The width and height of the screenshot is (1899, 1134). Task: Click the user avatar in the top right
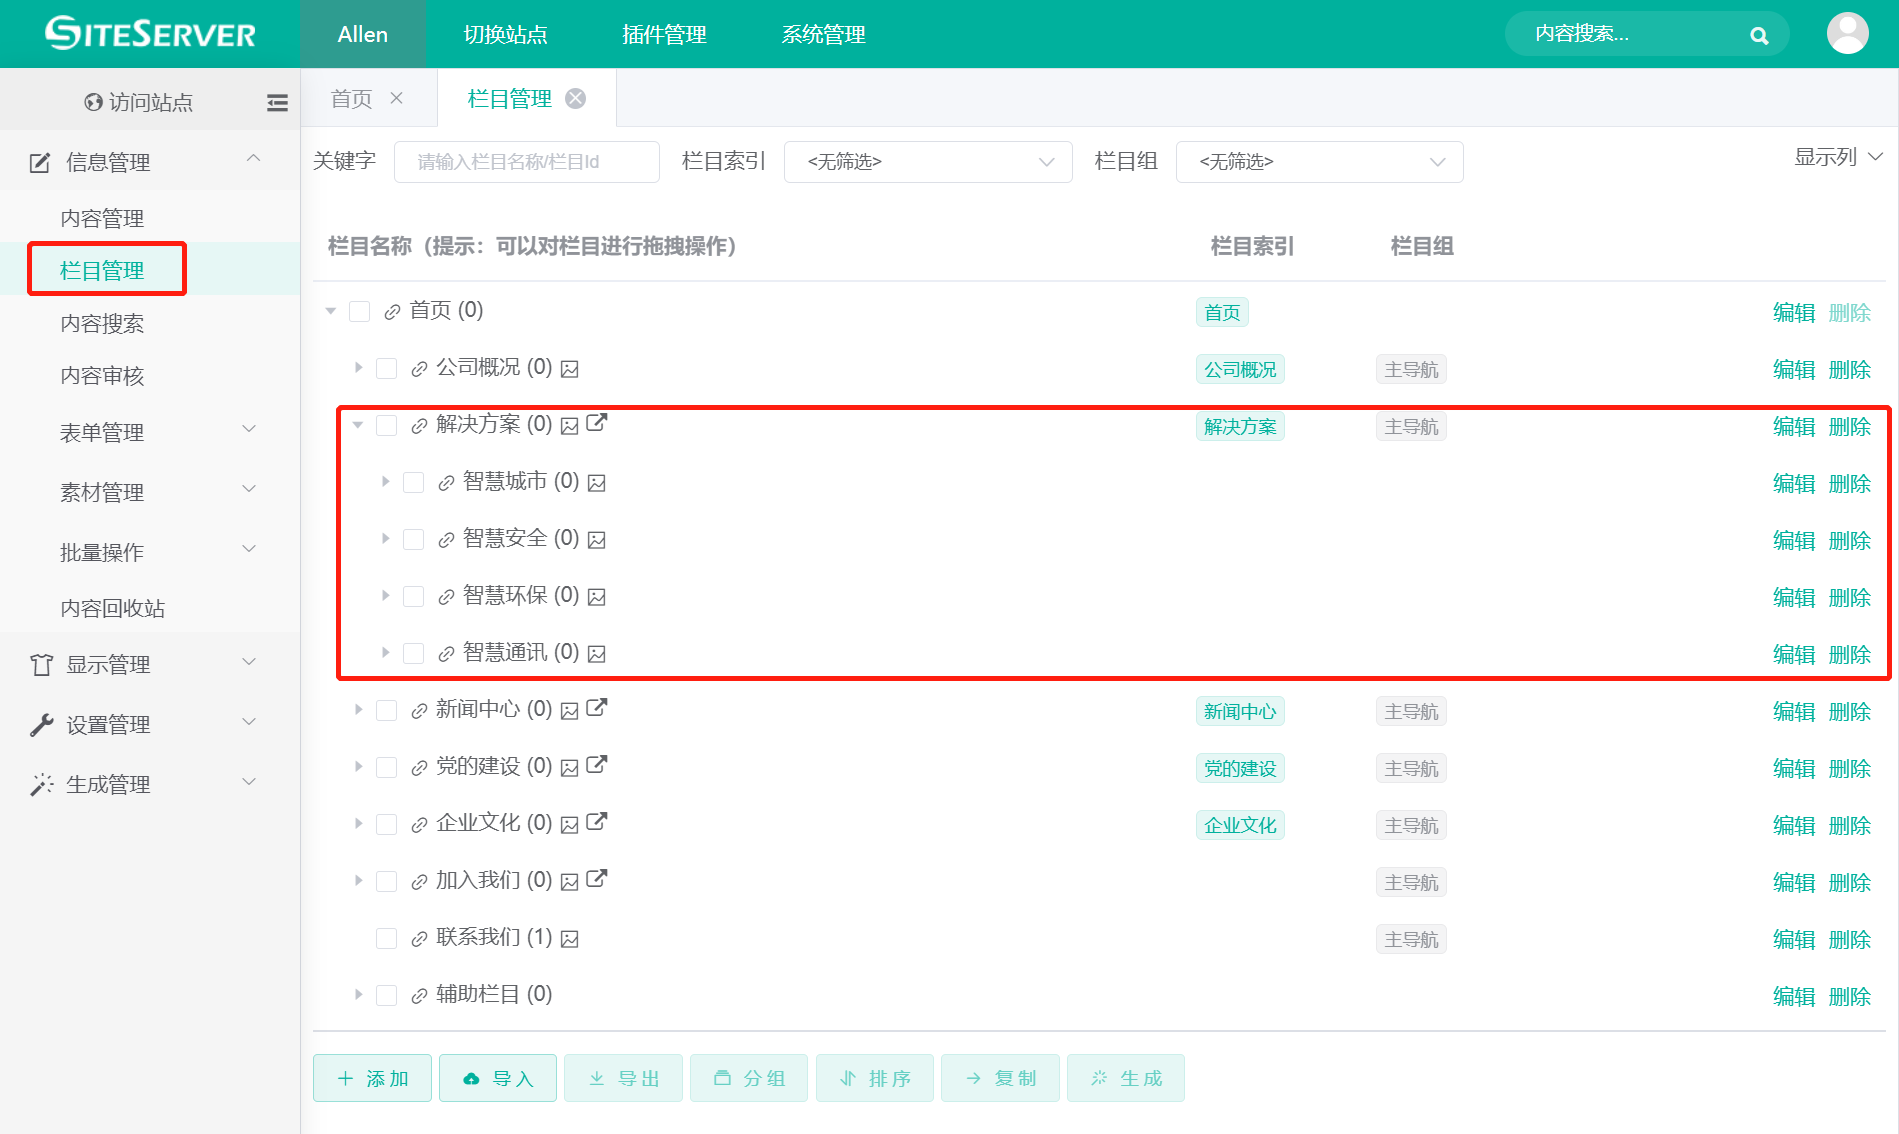coord(1847,33)
